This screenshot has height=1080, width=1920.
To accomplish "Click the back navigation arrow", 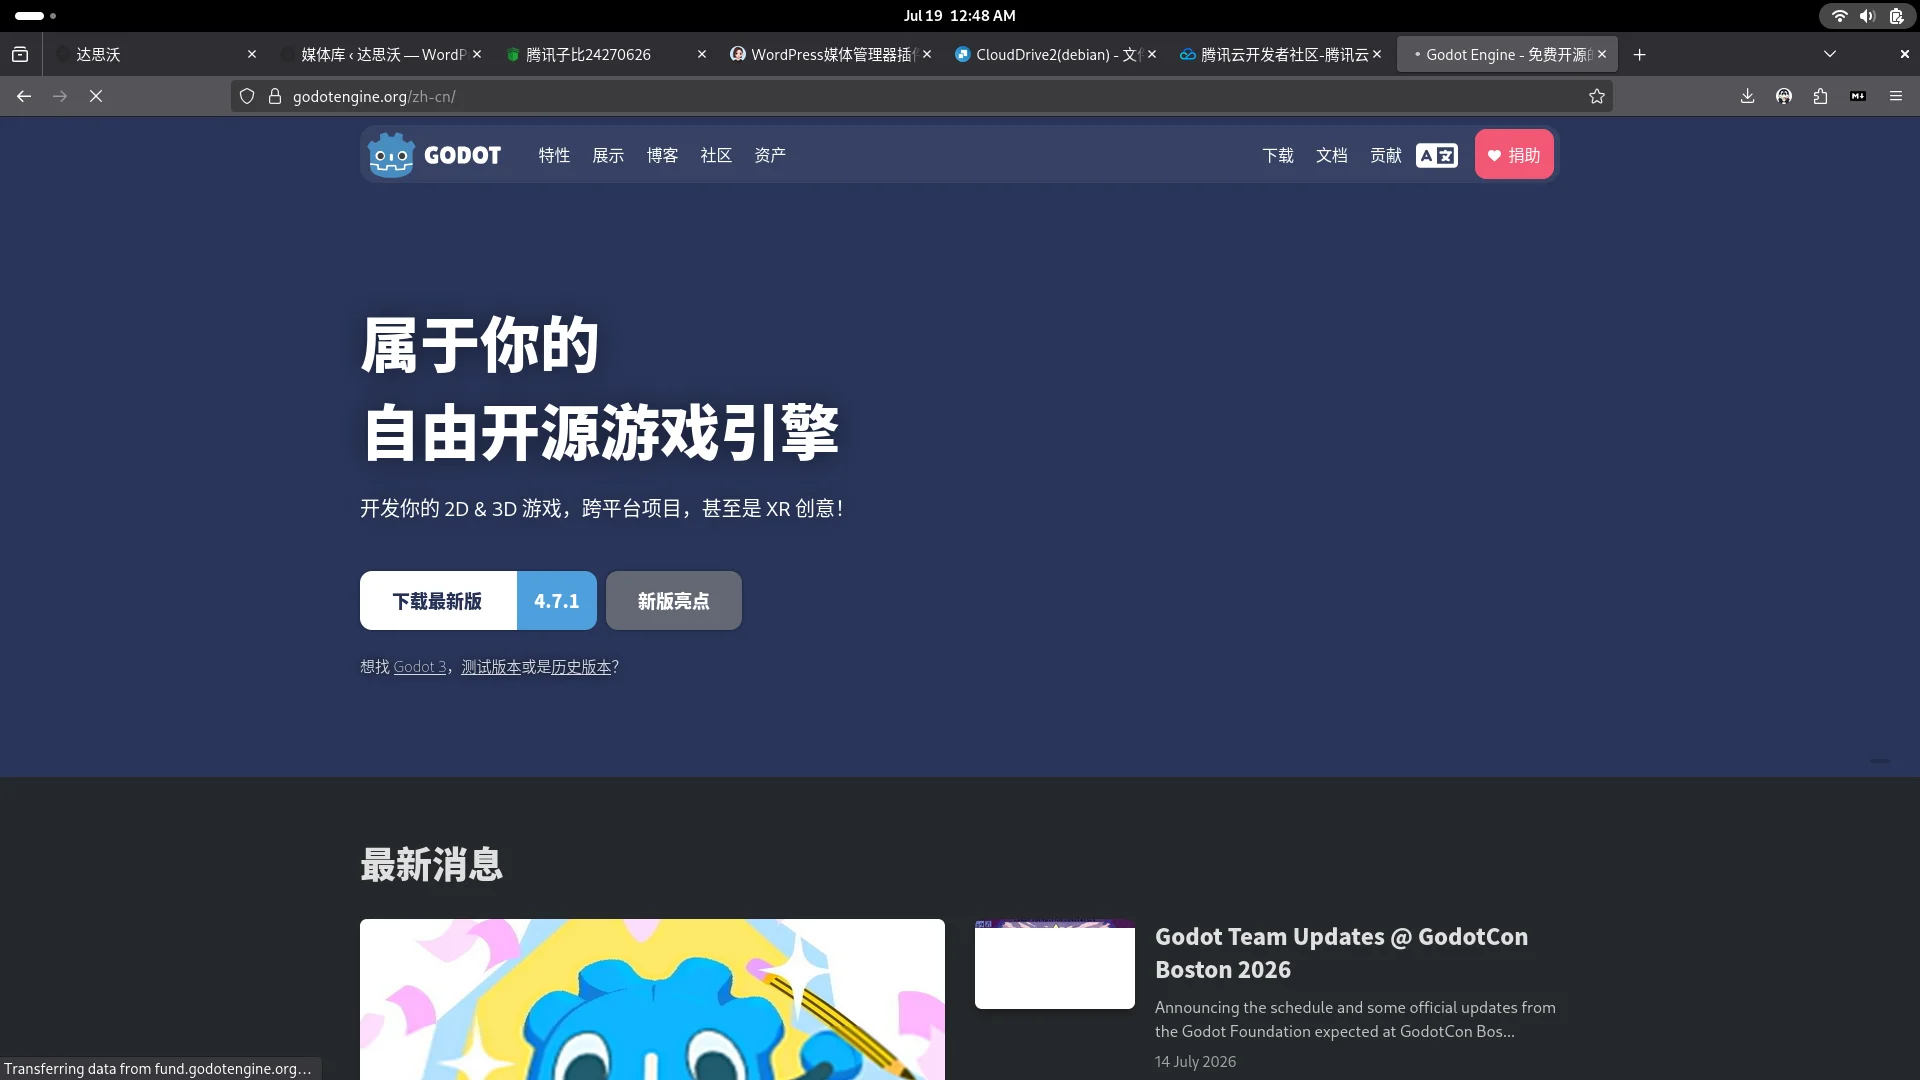I will pos(24,96).
